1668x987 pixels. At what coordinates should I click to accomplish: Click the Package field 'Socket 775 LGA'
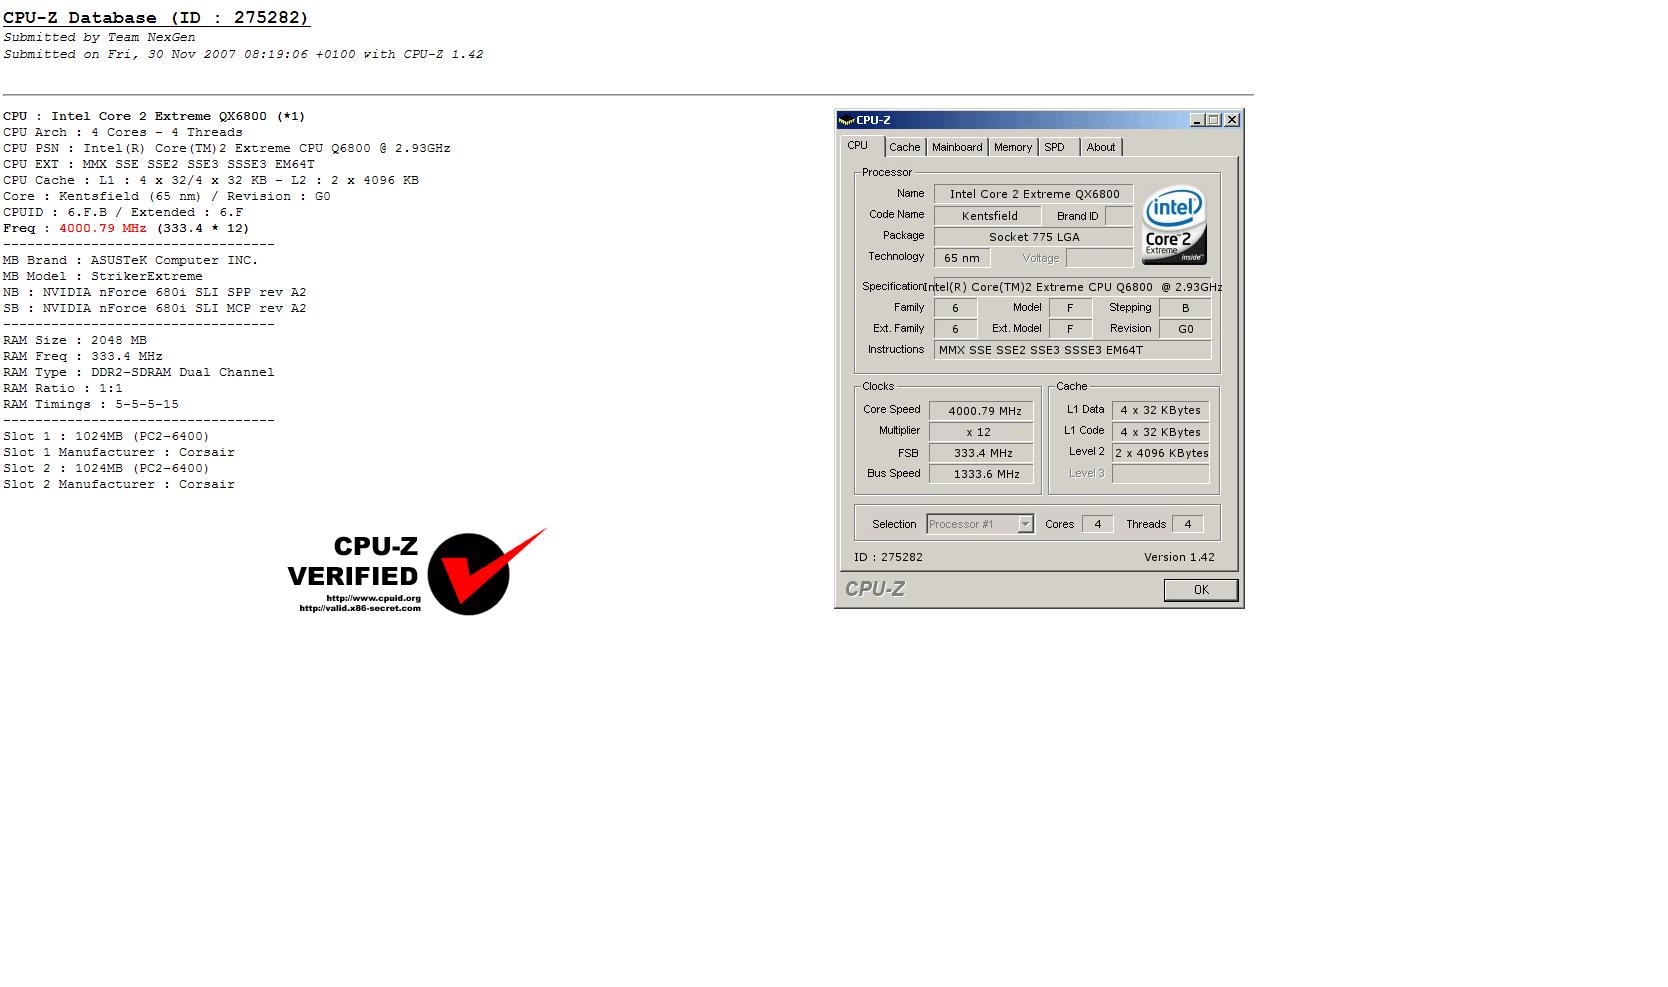tap(1034, 237)
